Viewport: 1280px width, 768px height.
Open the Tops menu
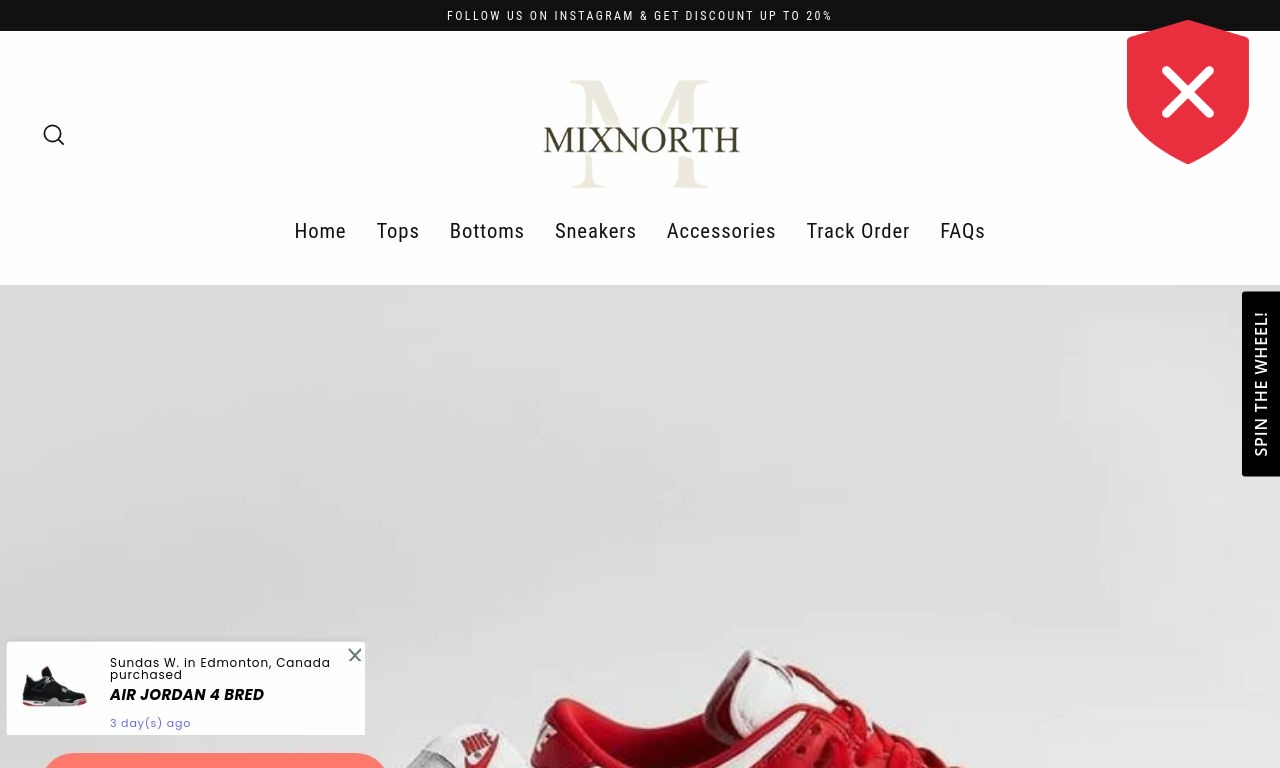(398, 231)
